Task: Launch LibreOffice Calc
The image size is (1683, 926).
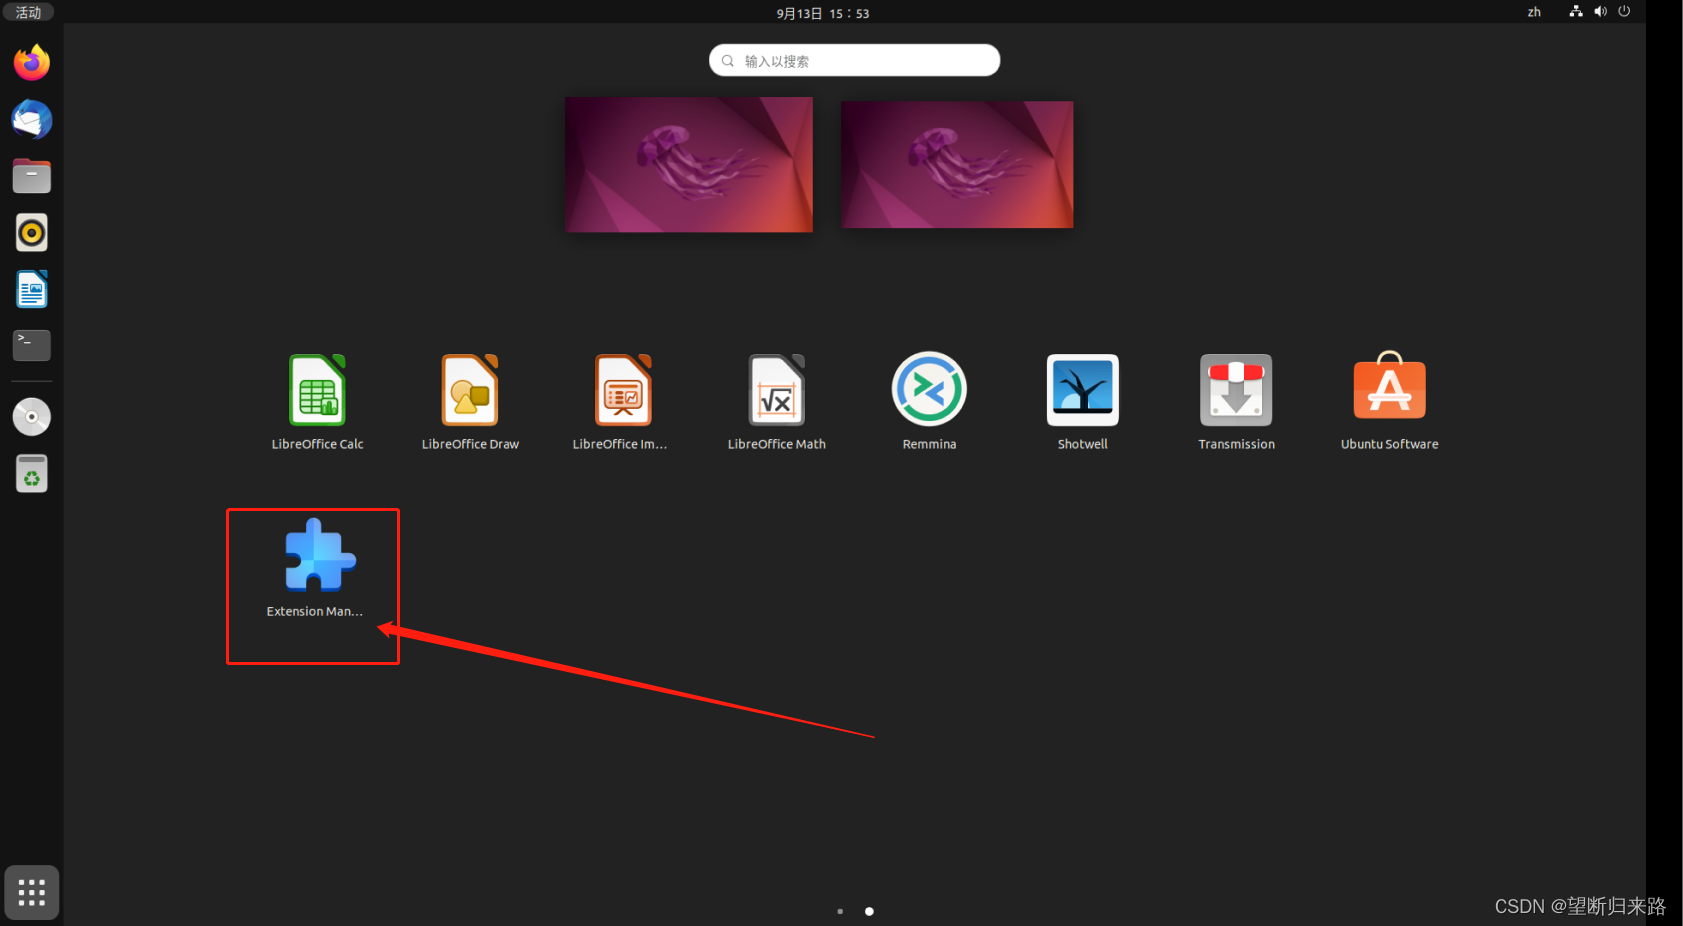Action: tap(318, 402)
